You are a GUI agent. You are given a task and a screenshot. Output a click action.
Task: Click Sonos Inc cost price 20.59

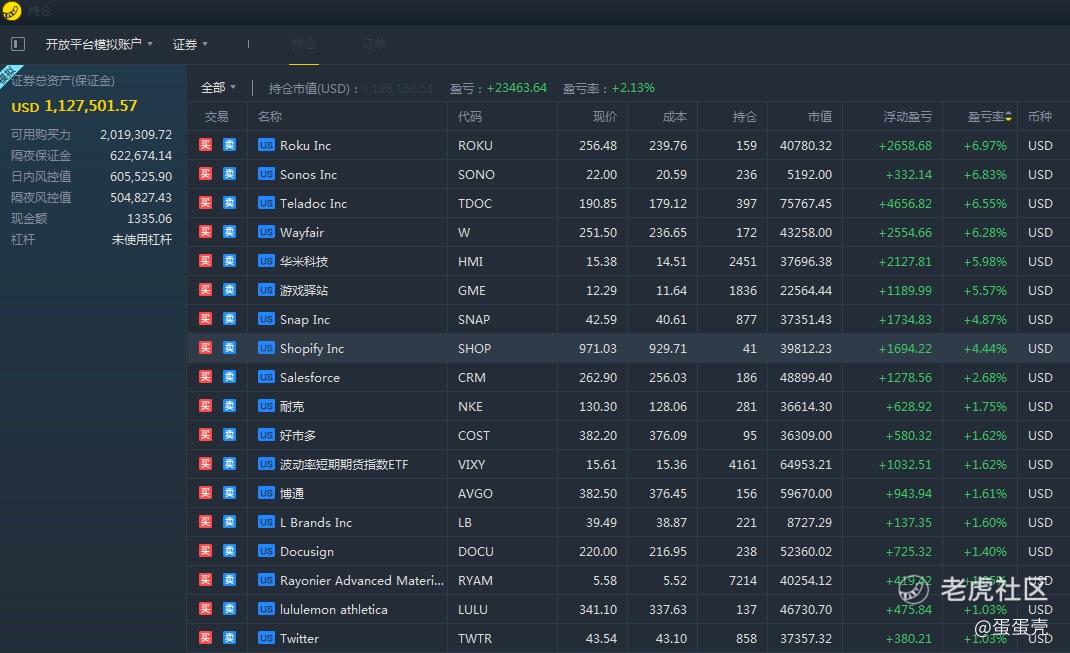pos(671,175)
